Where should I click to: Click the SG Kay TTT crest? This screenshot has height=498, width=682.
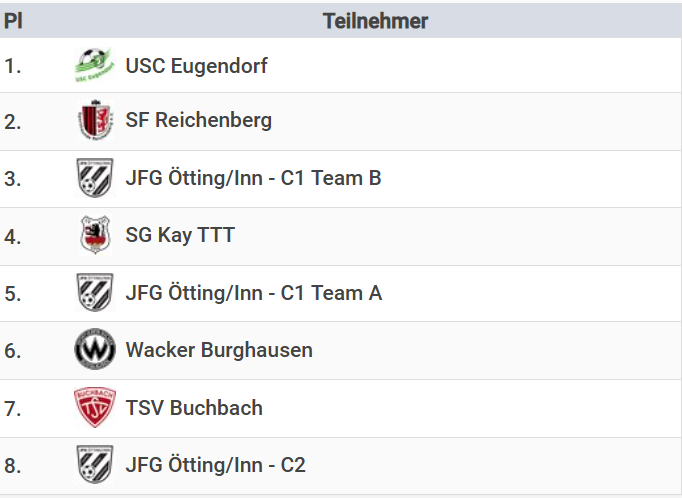click(95, 235)
